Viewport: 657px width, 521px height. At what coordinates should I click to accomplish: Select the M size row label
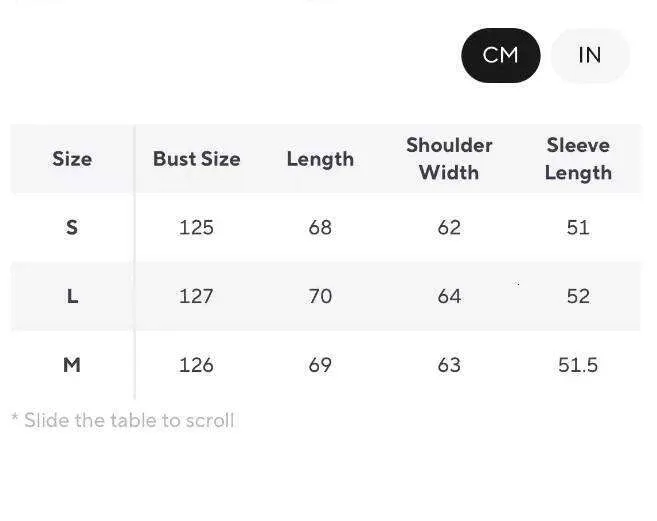point(72,365)
